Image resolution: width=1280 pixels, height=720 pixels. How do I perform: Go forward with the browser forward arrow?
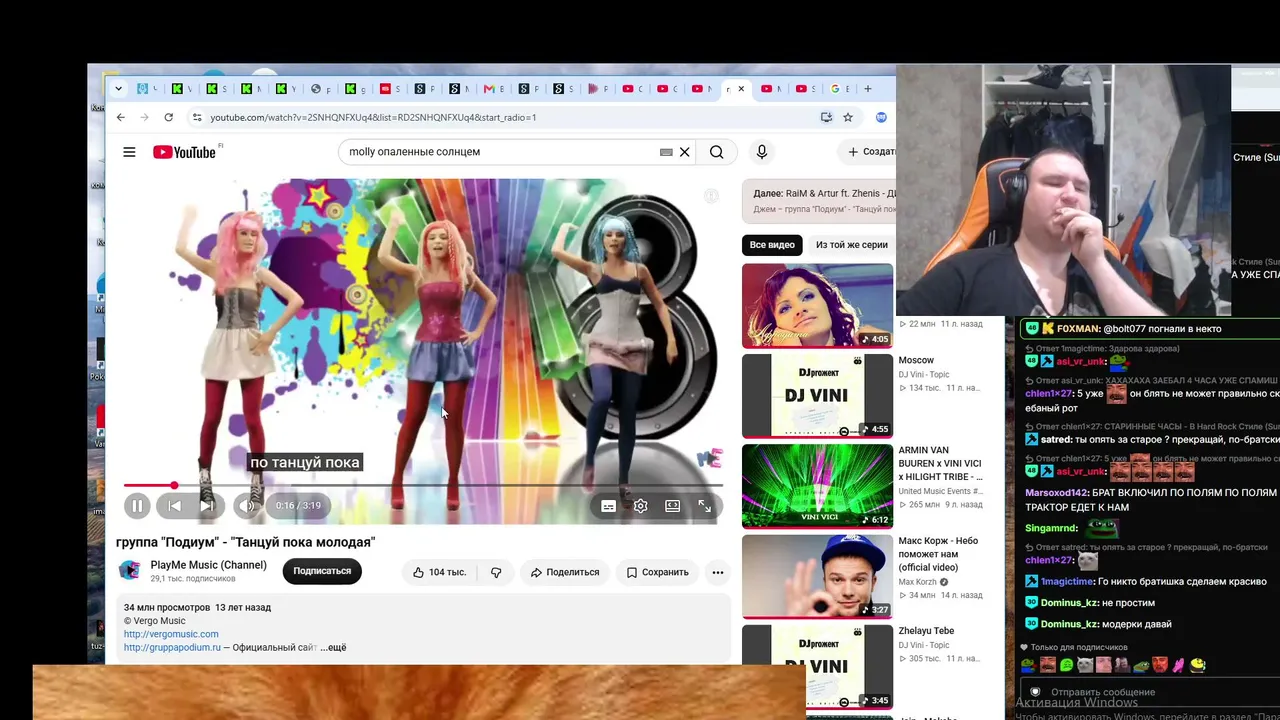click(144, 117)
